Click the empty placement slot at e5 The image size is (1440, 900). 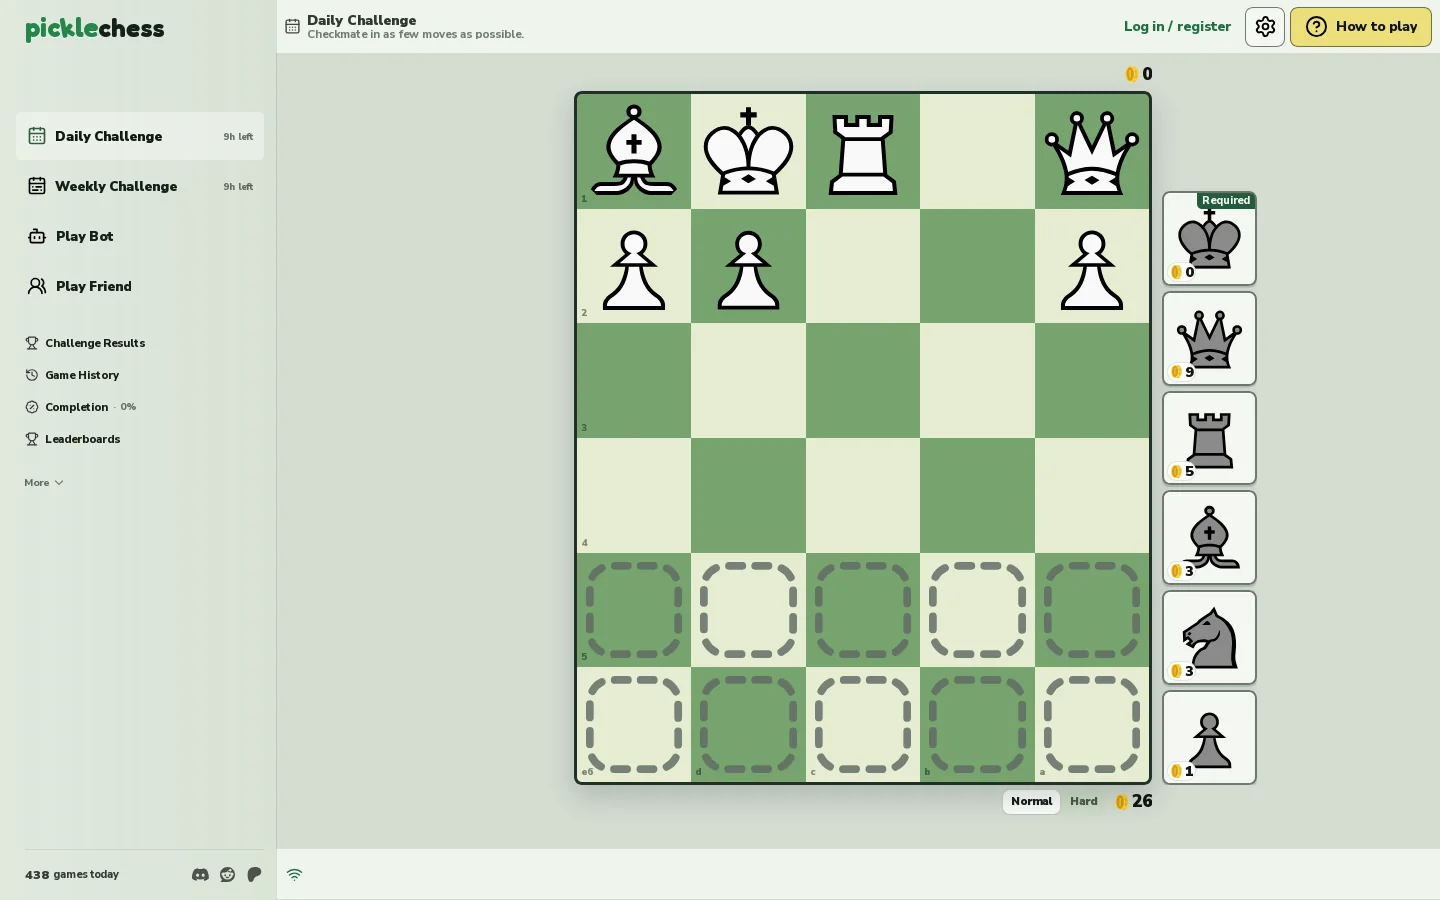[634, 610]
